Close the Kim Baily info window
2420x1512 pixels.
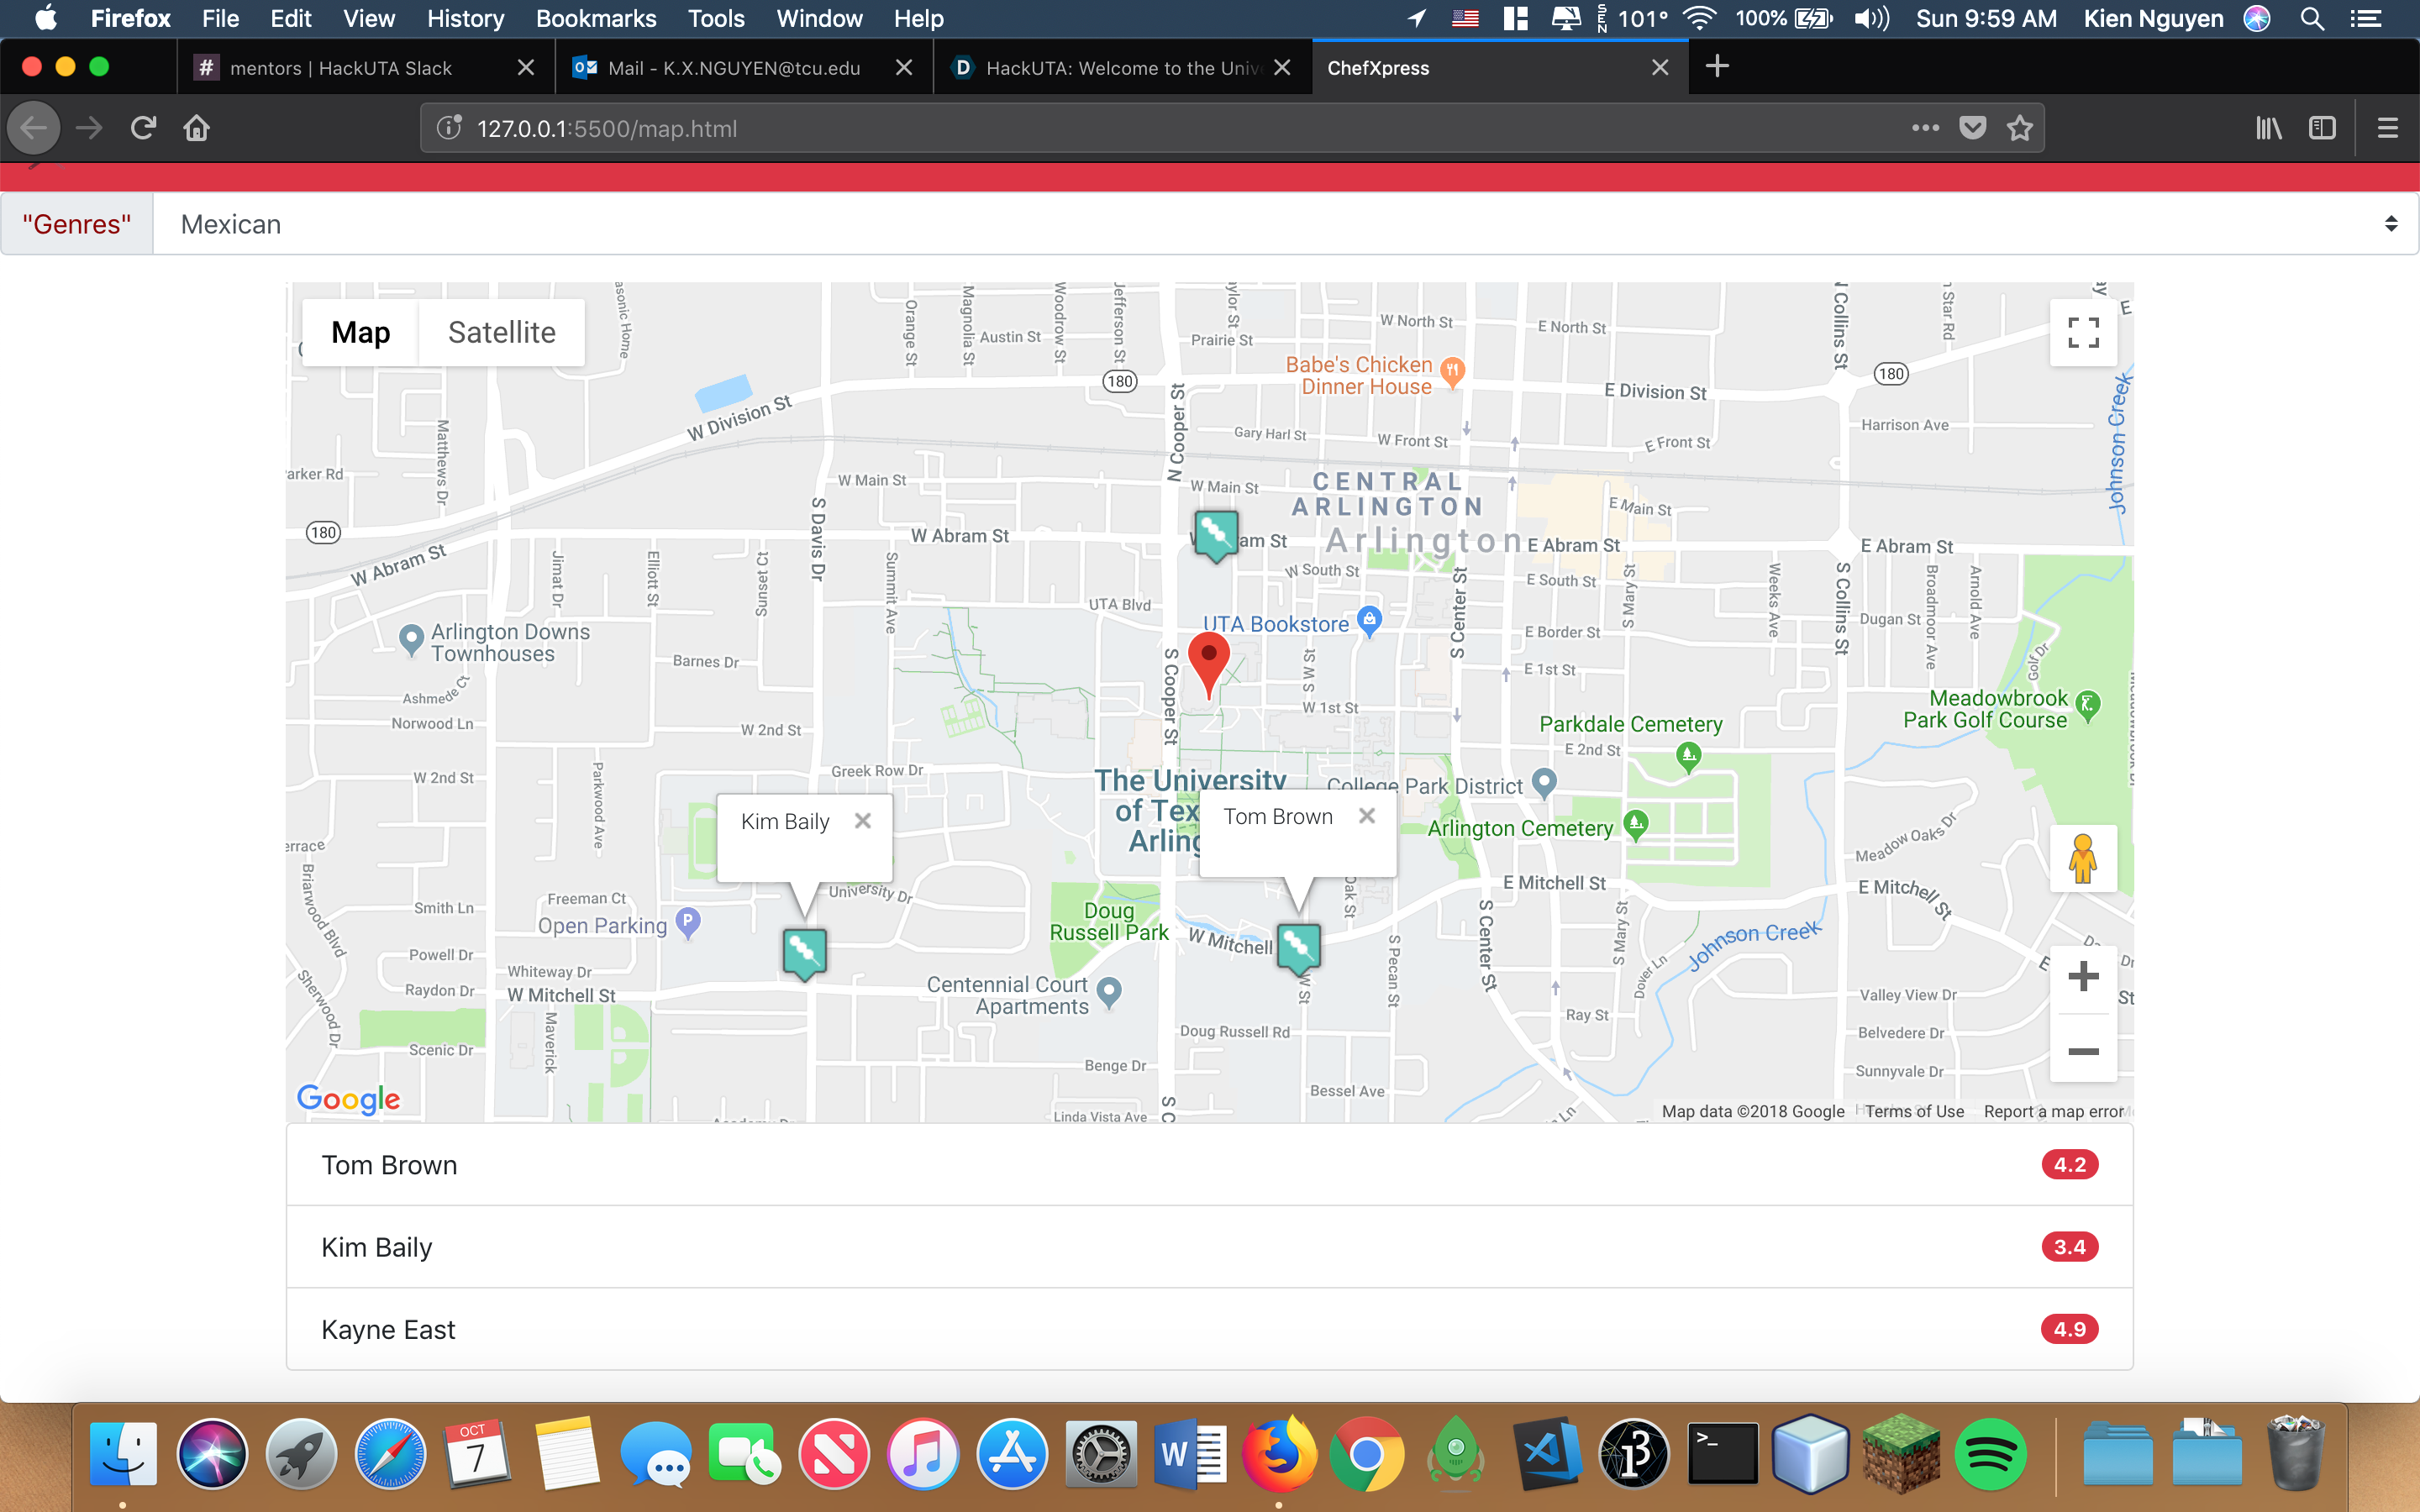(x=862, y=821)
